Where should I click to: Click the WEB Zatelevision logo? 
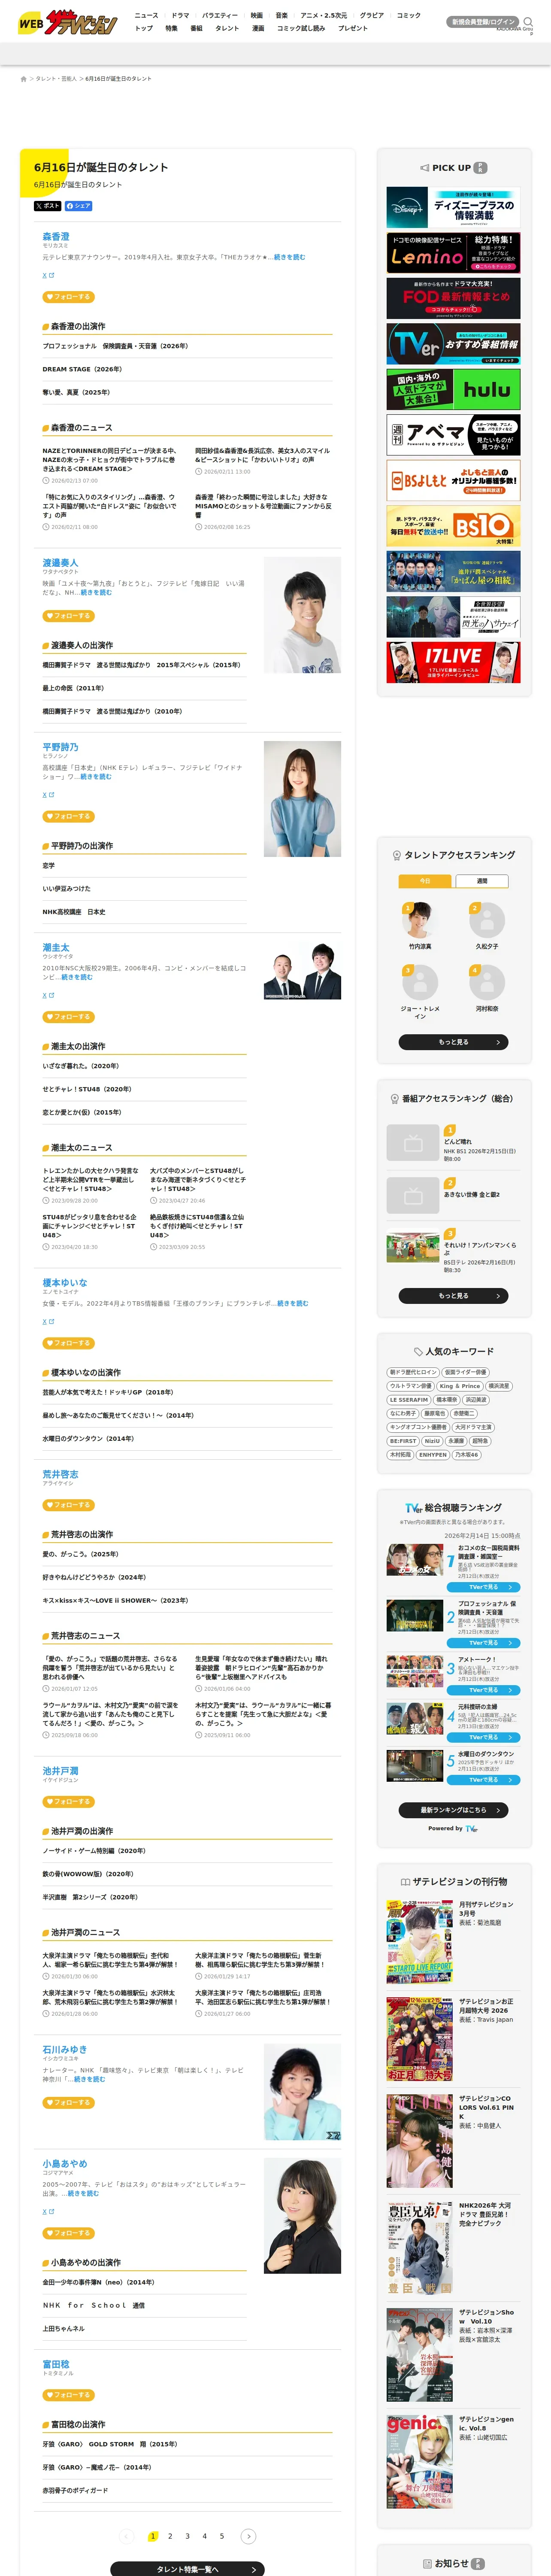pos(67,22)
